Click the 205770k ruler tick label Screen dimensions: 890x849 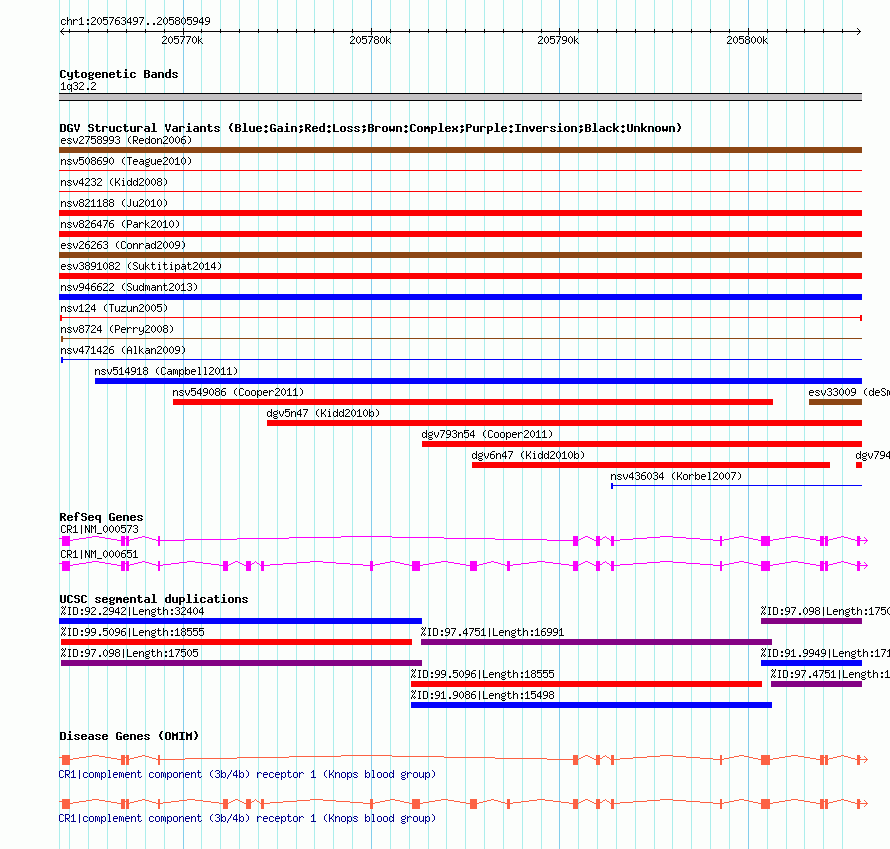pos(182,40)
